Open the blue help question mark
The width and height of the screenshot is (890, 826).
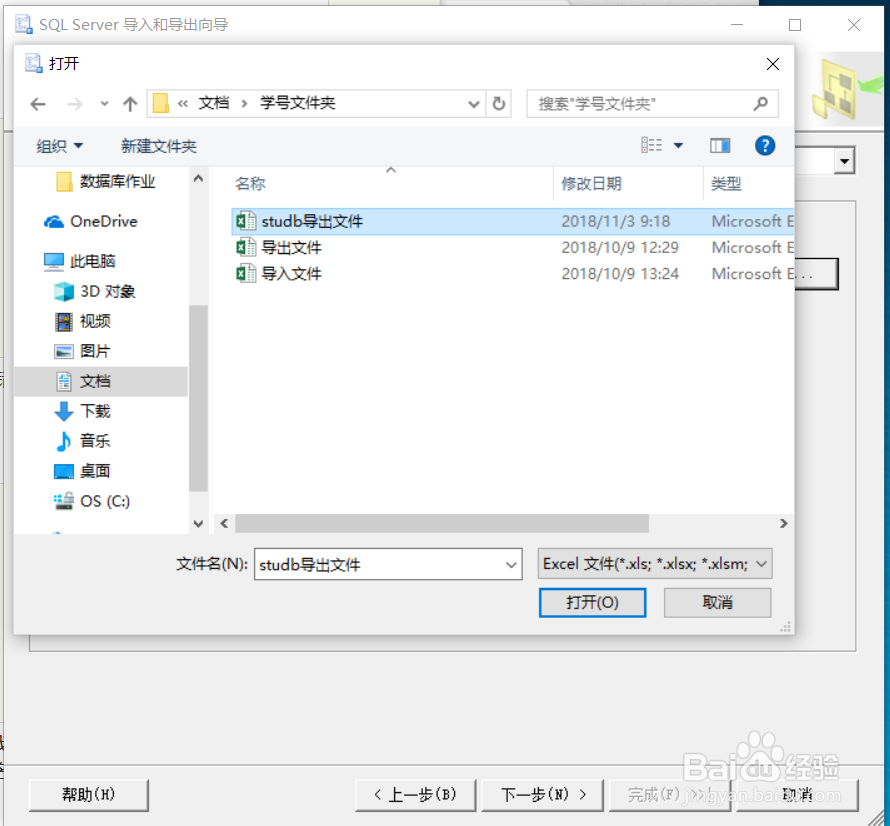[765, 146]
